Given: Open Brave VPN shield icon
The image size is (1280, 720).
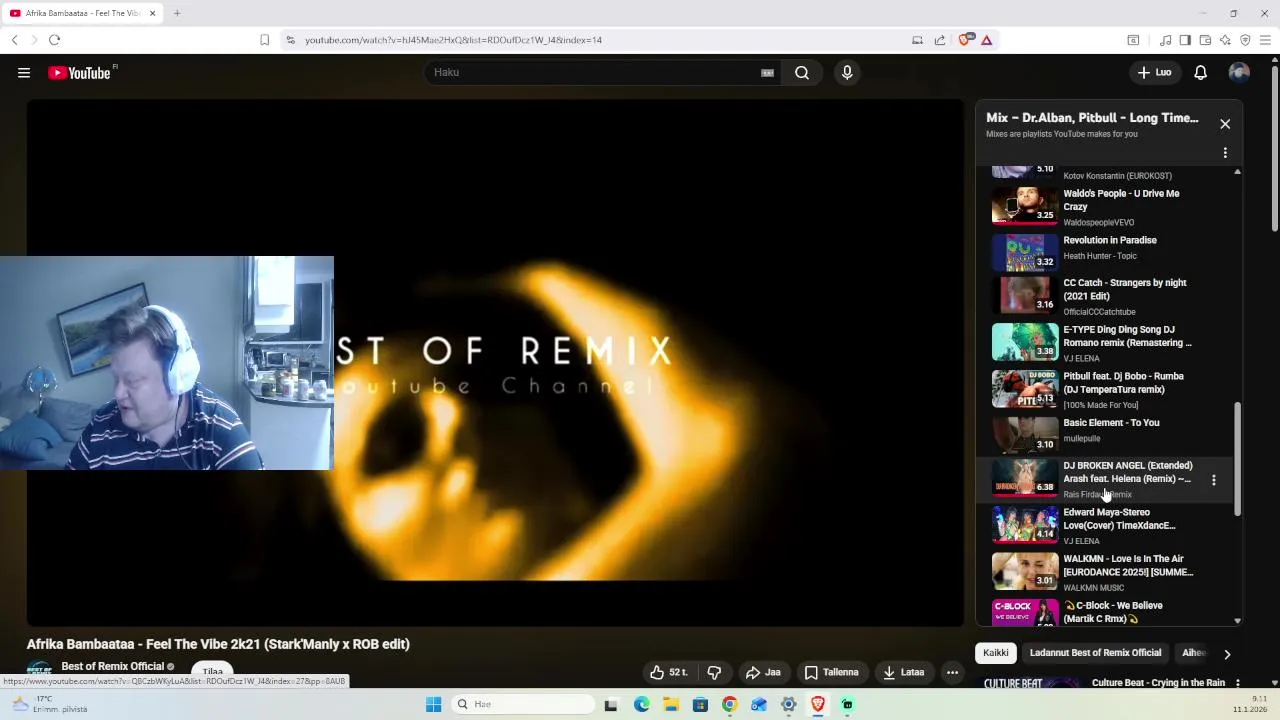Looking at the screenshot, I should click(1245, 40).
